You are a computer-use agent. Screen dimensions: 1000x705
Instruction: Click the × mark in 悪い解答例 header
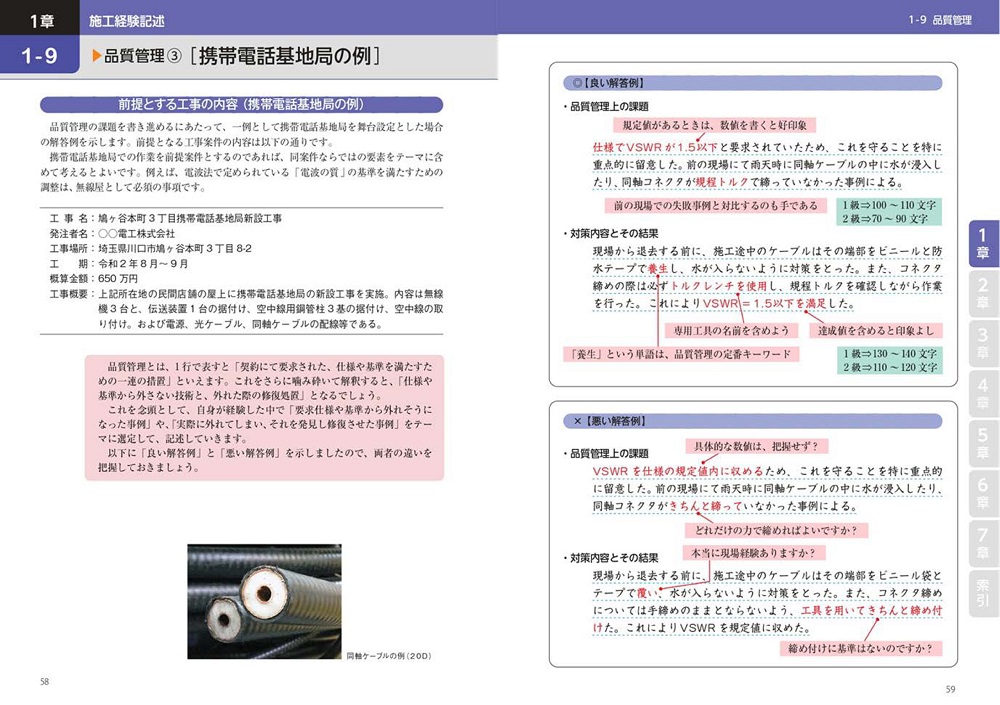pos(574,421)
